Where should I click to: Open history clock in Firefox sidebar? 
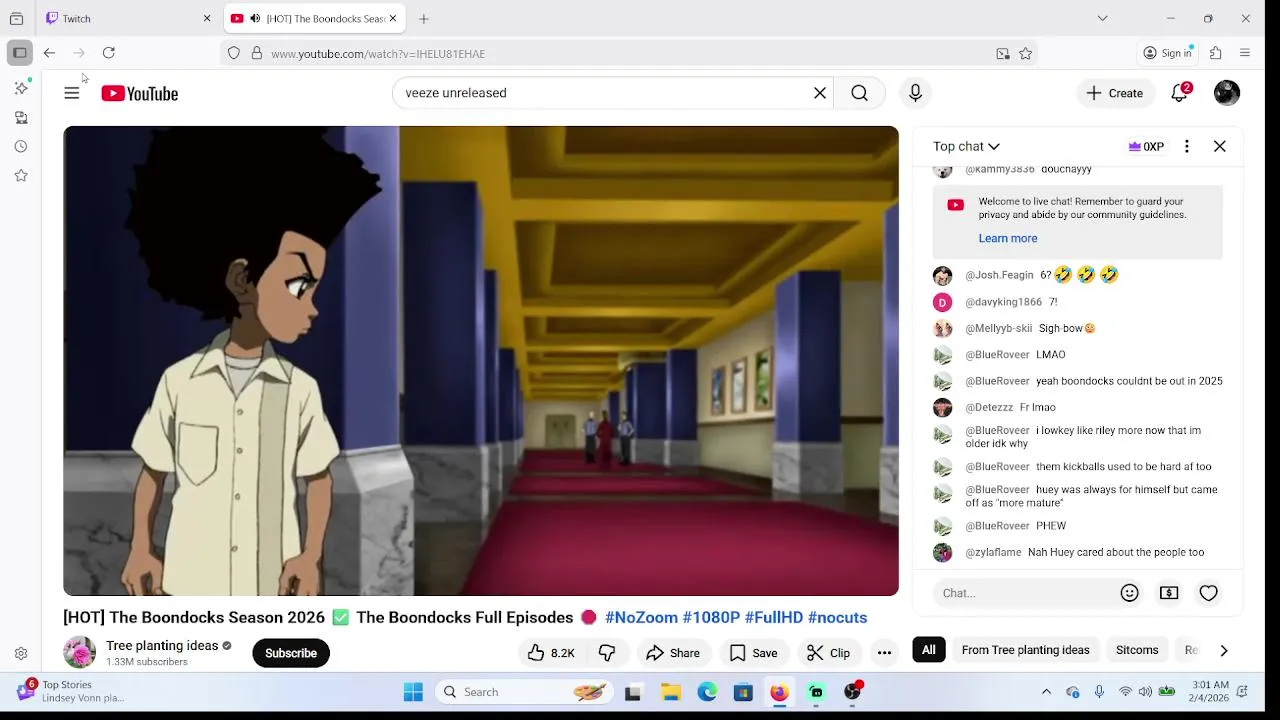pos(21,147)
